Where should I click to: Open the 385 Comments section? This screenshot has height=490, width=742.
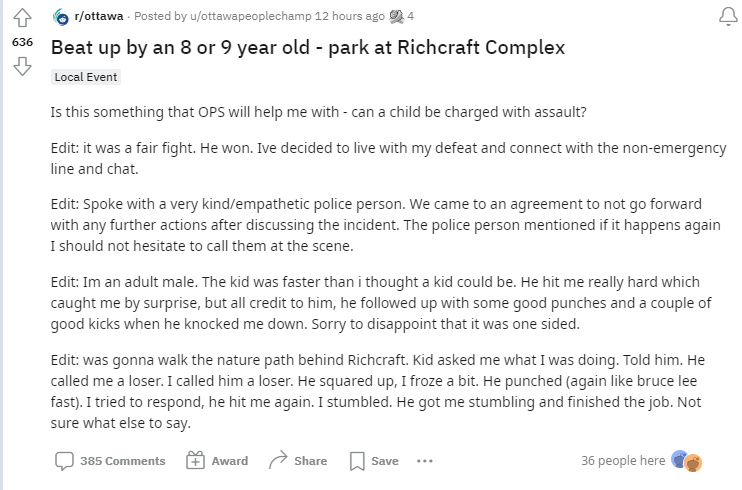[122, 461]
